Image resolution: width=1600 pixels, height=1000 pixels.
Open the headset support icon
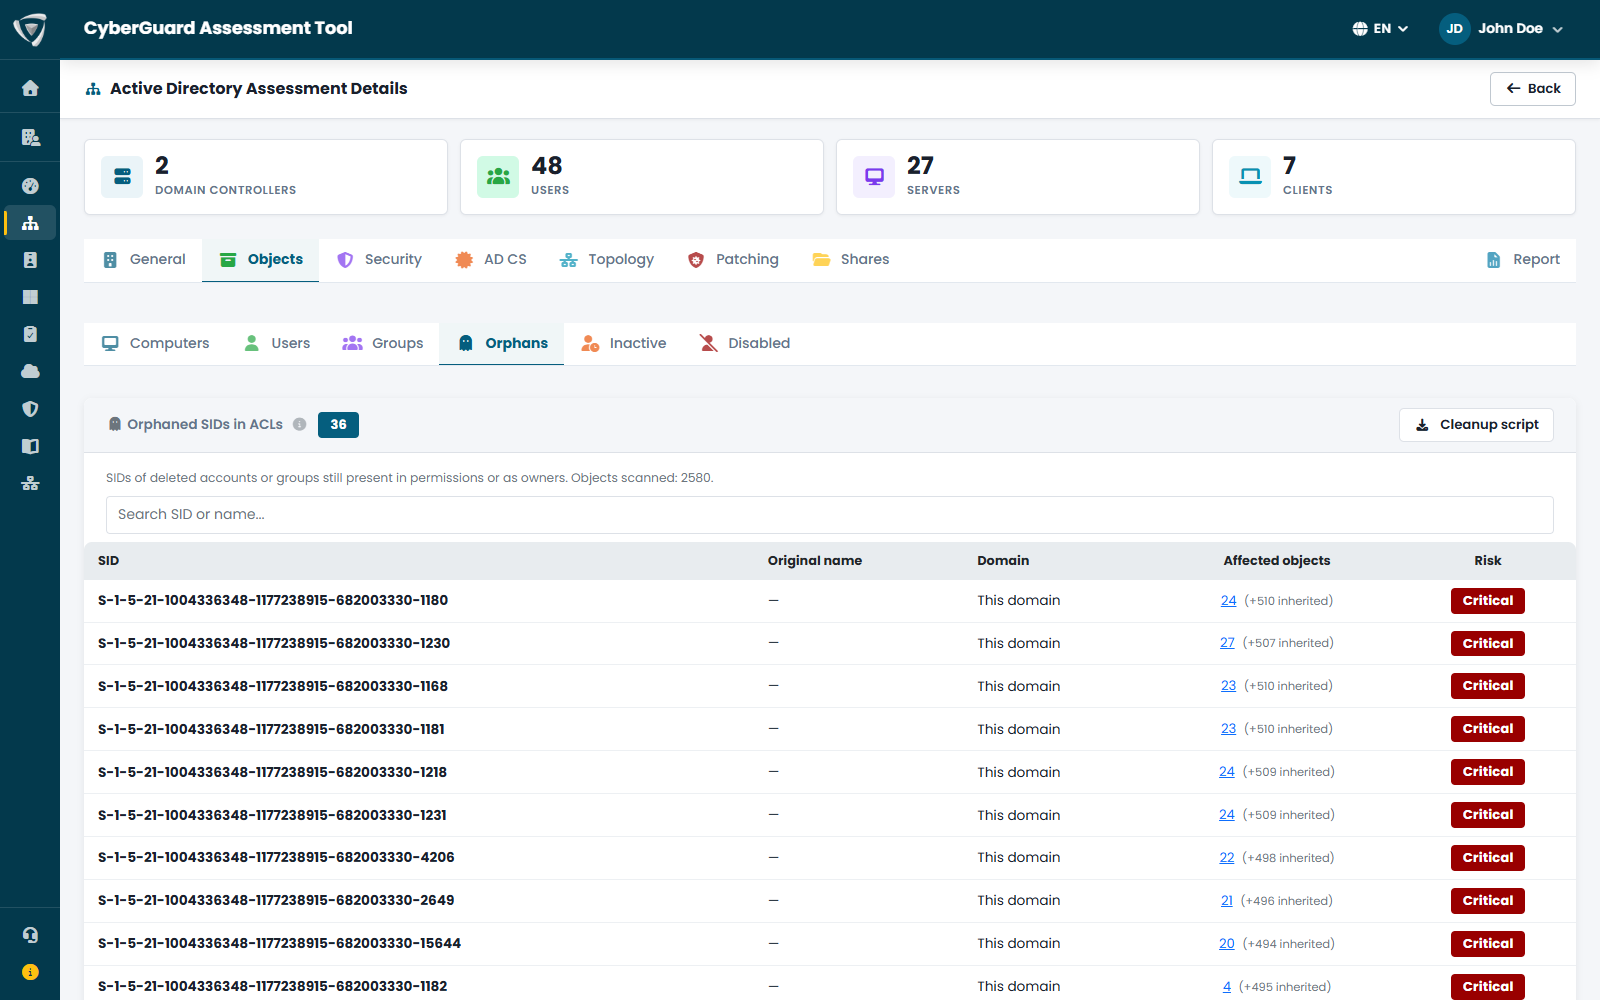click(x=30, y=935)
